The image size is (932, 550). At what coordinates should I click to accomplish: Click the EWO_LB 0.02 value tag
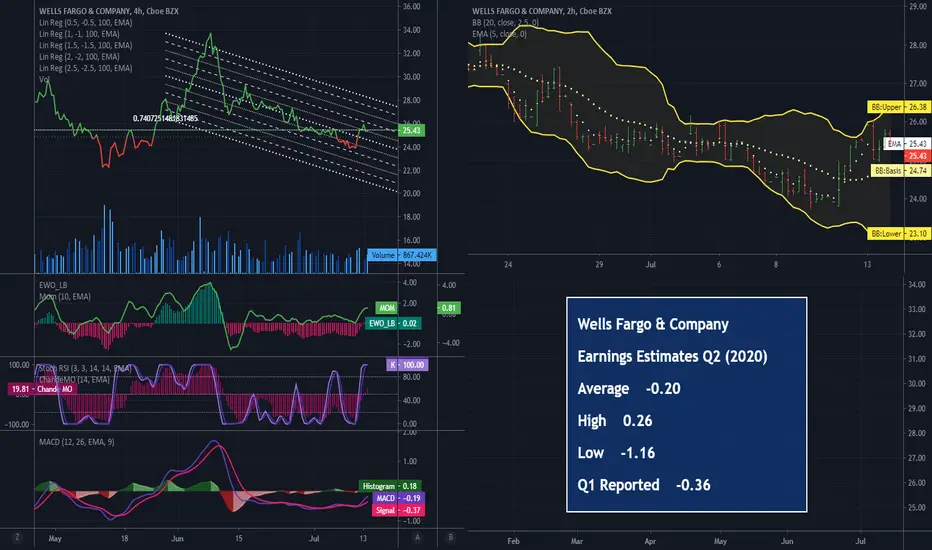click(x=393, y=323)
